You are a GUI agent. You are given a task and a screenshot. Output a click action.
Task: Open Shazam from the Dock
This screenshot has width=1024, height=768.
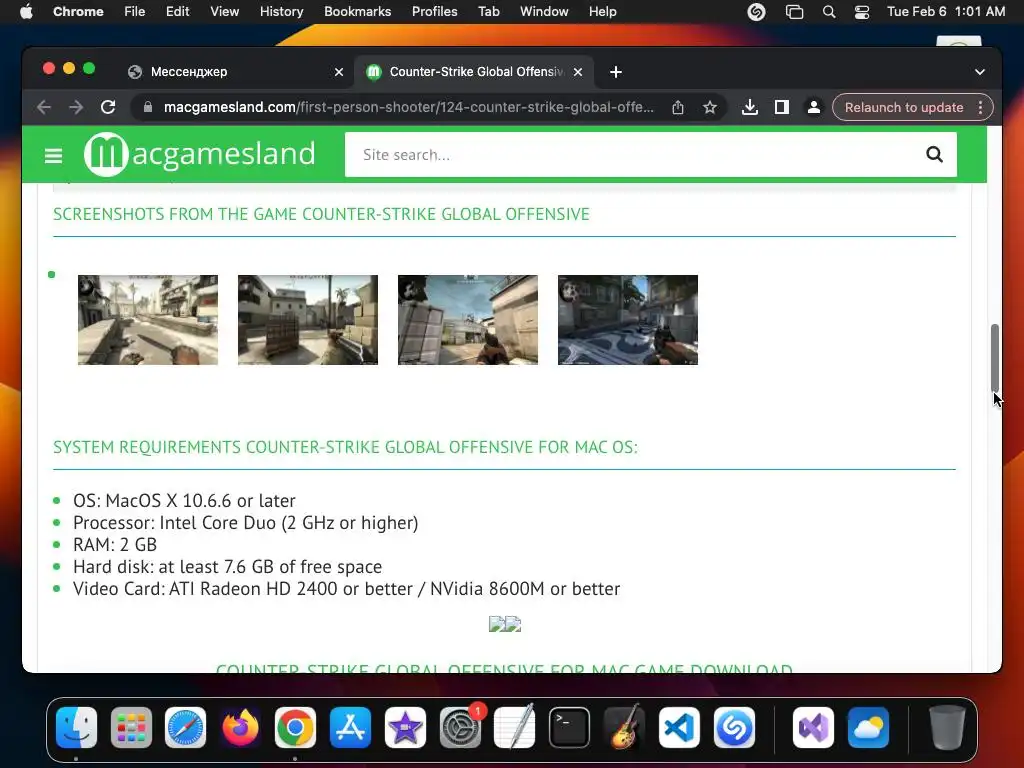[734, 728]
